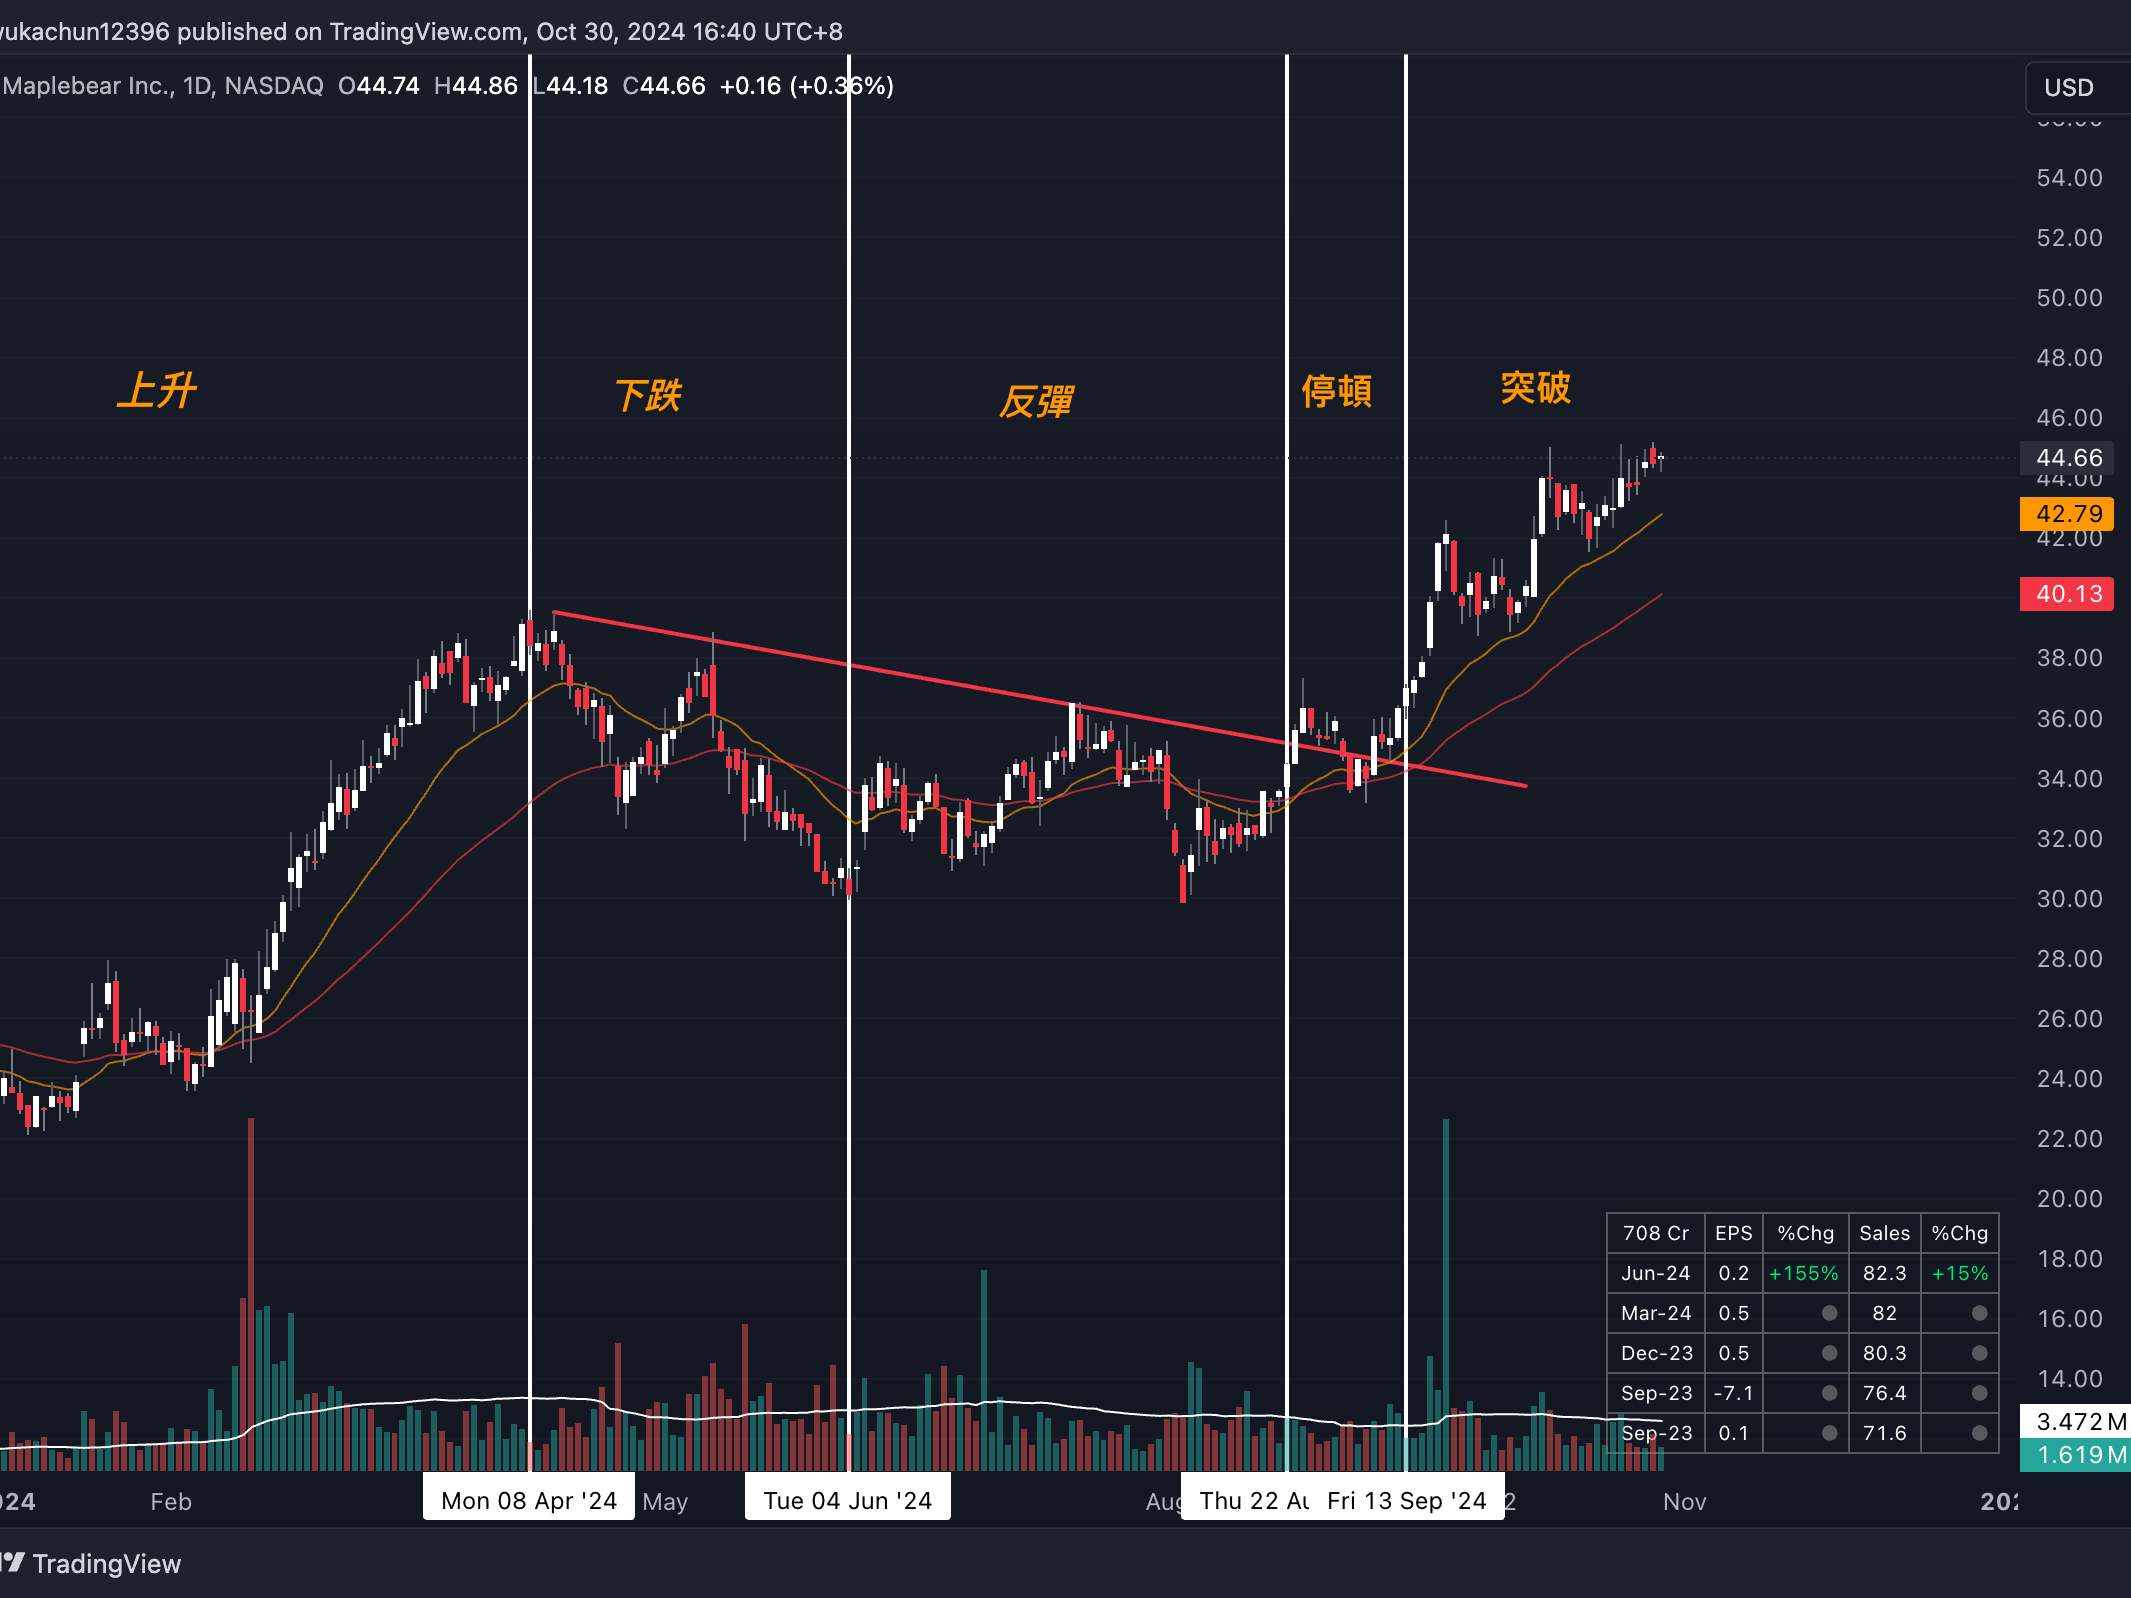
Task: Click the Fri 13 Sep '24 date label
Action: pyautogui.click(x=1406, y=1500)
